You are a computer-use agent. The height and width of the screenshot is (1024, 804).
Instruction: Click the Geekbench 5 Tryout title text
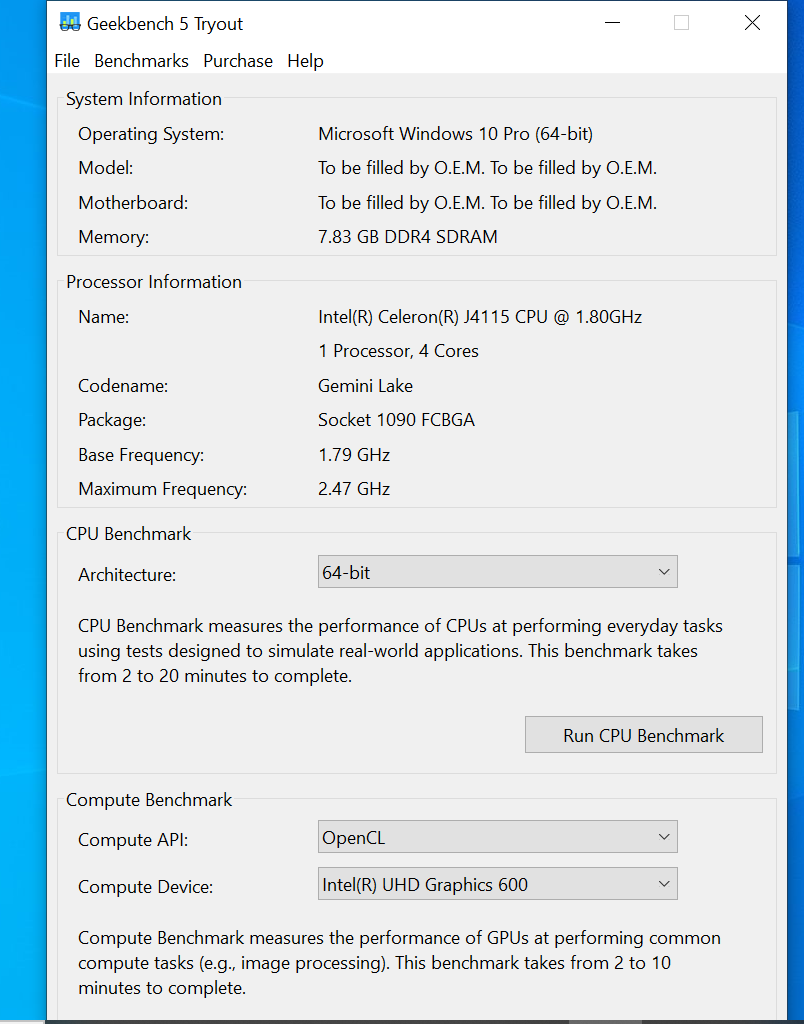click(165, 23)
